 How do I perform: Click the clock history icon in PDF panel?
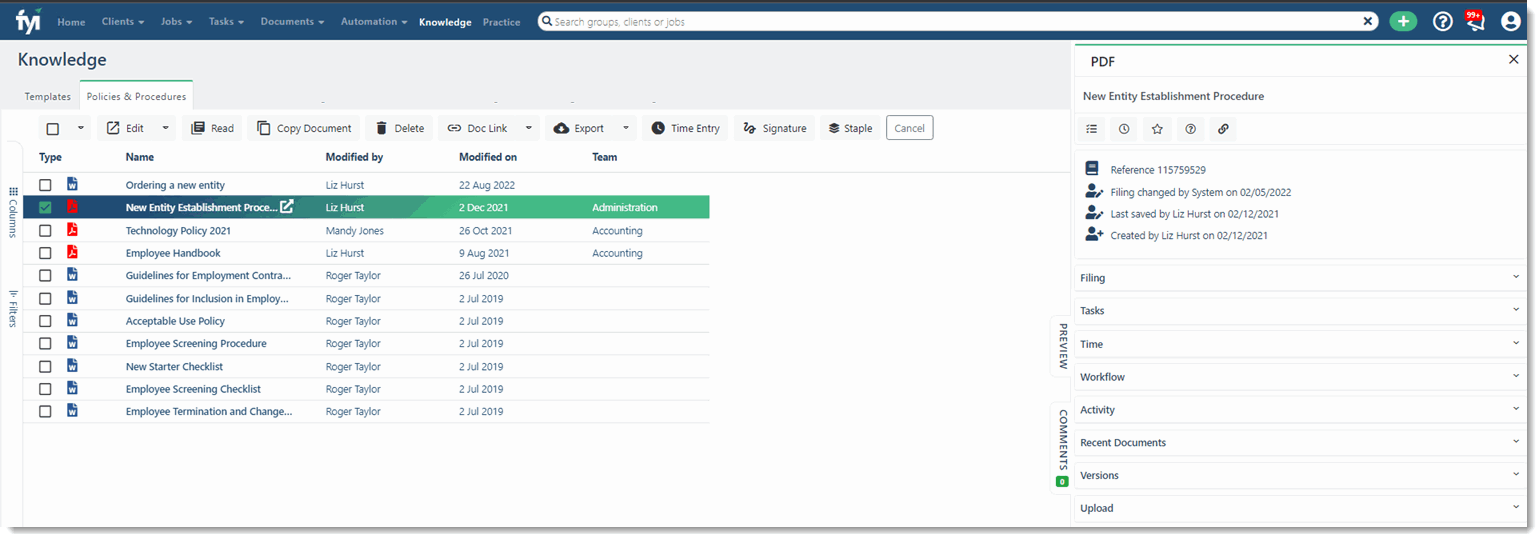coord(1125,129)
